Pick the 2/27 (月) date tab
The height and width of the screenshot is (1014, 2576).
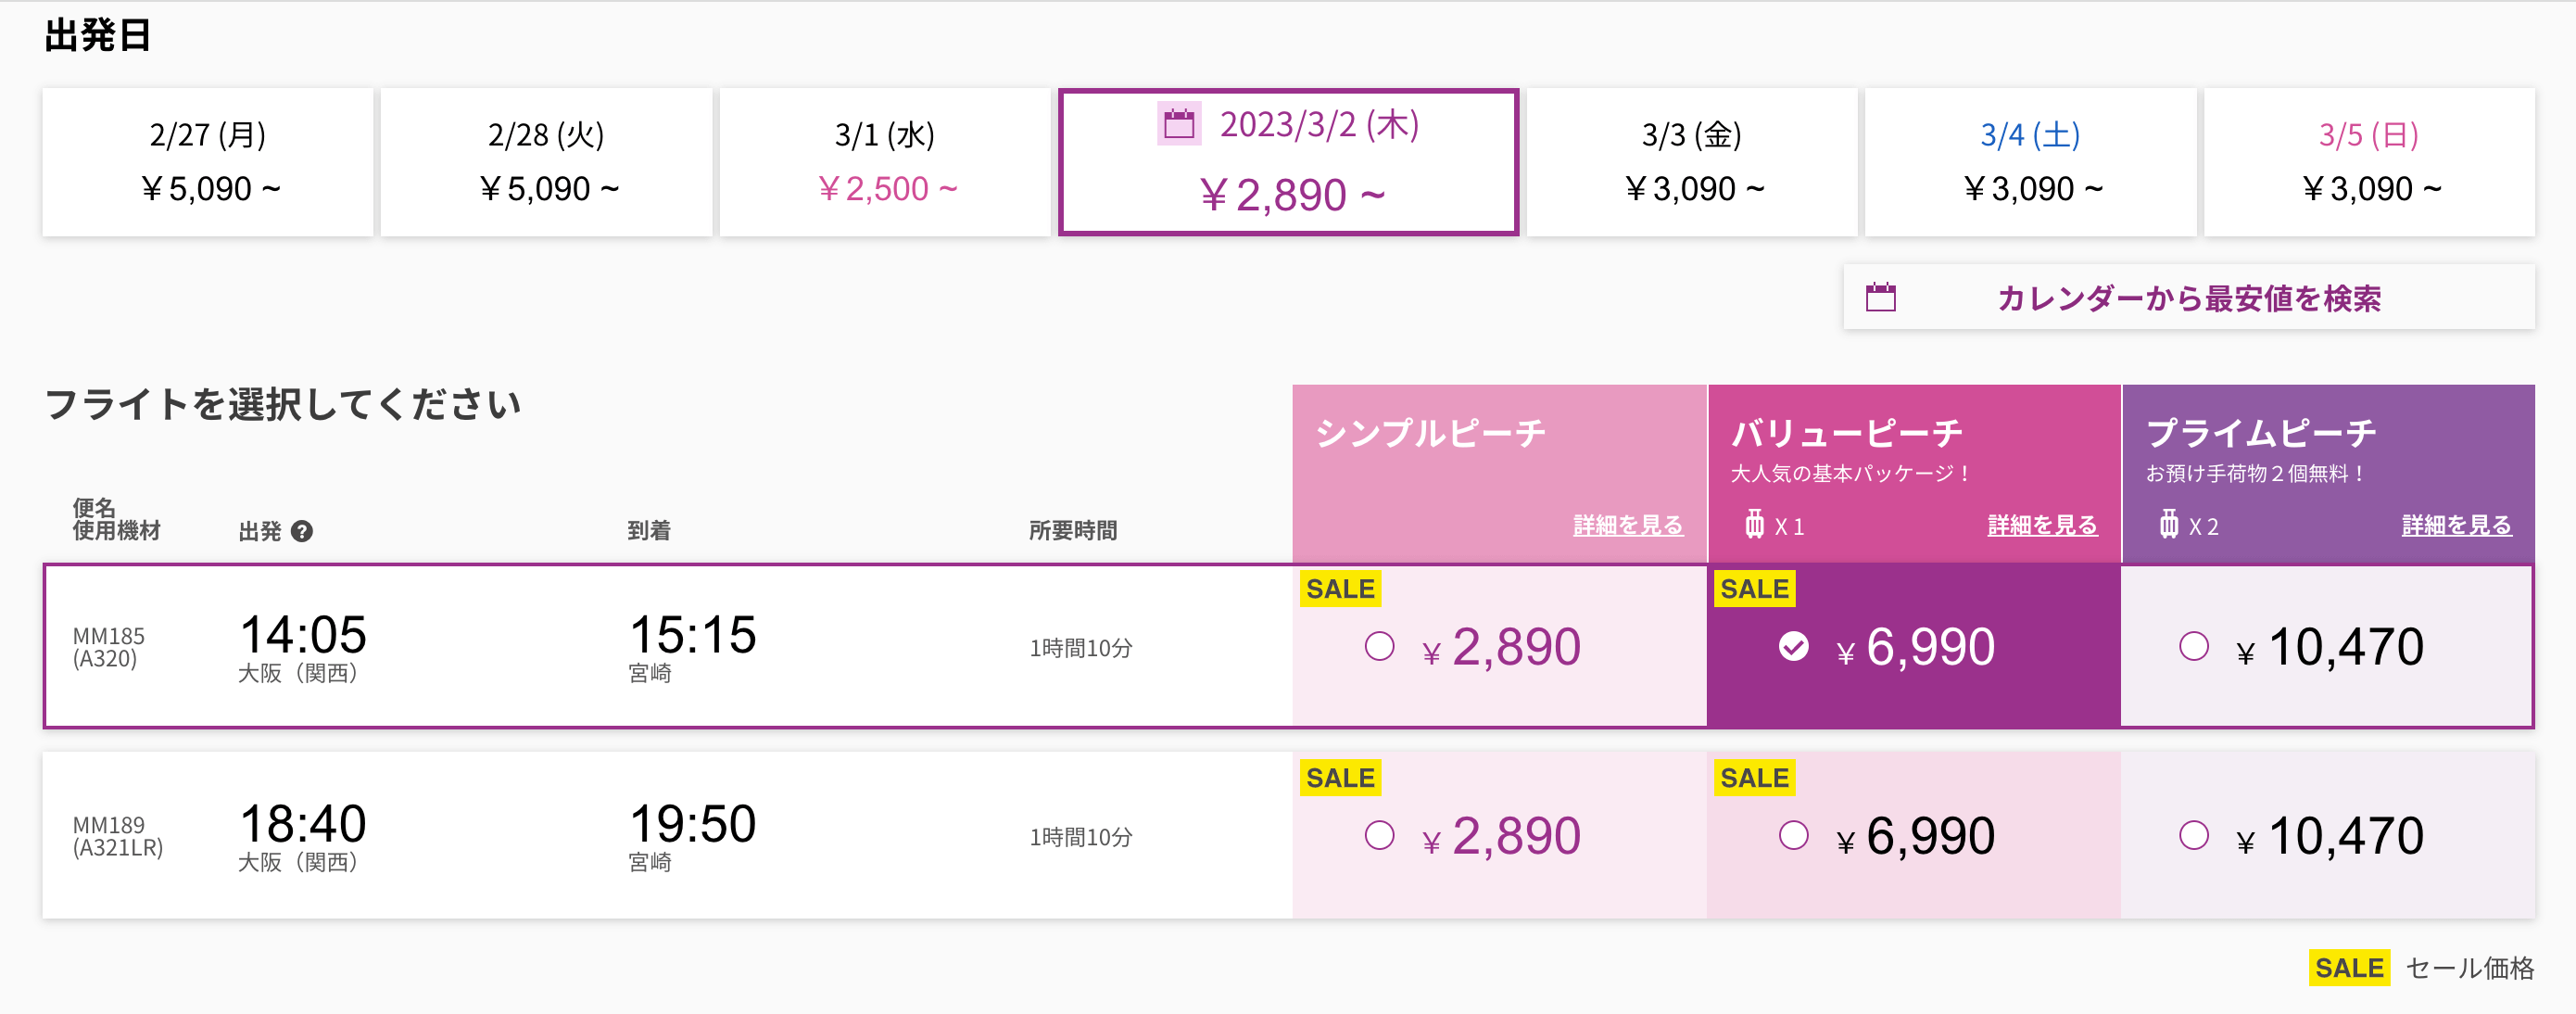point(207,162)
